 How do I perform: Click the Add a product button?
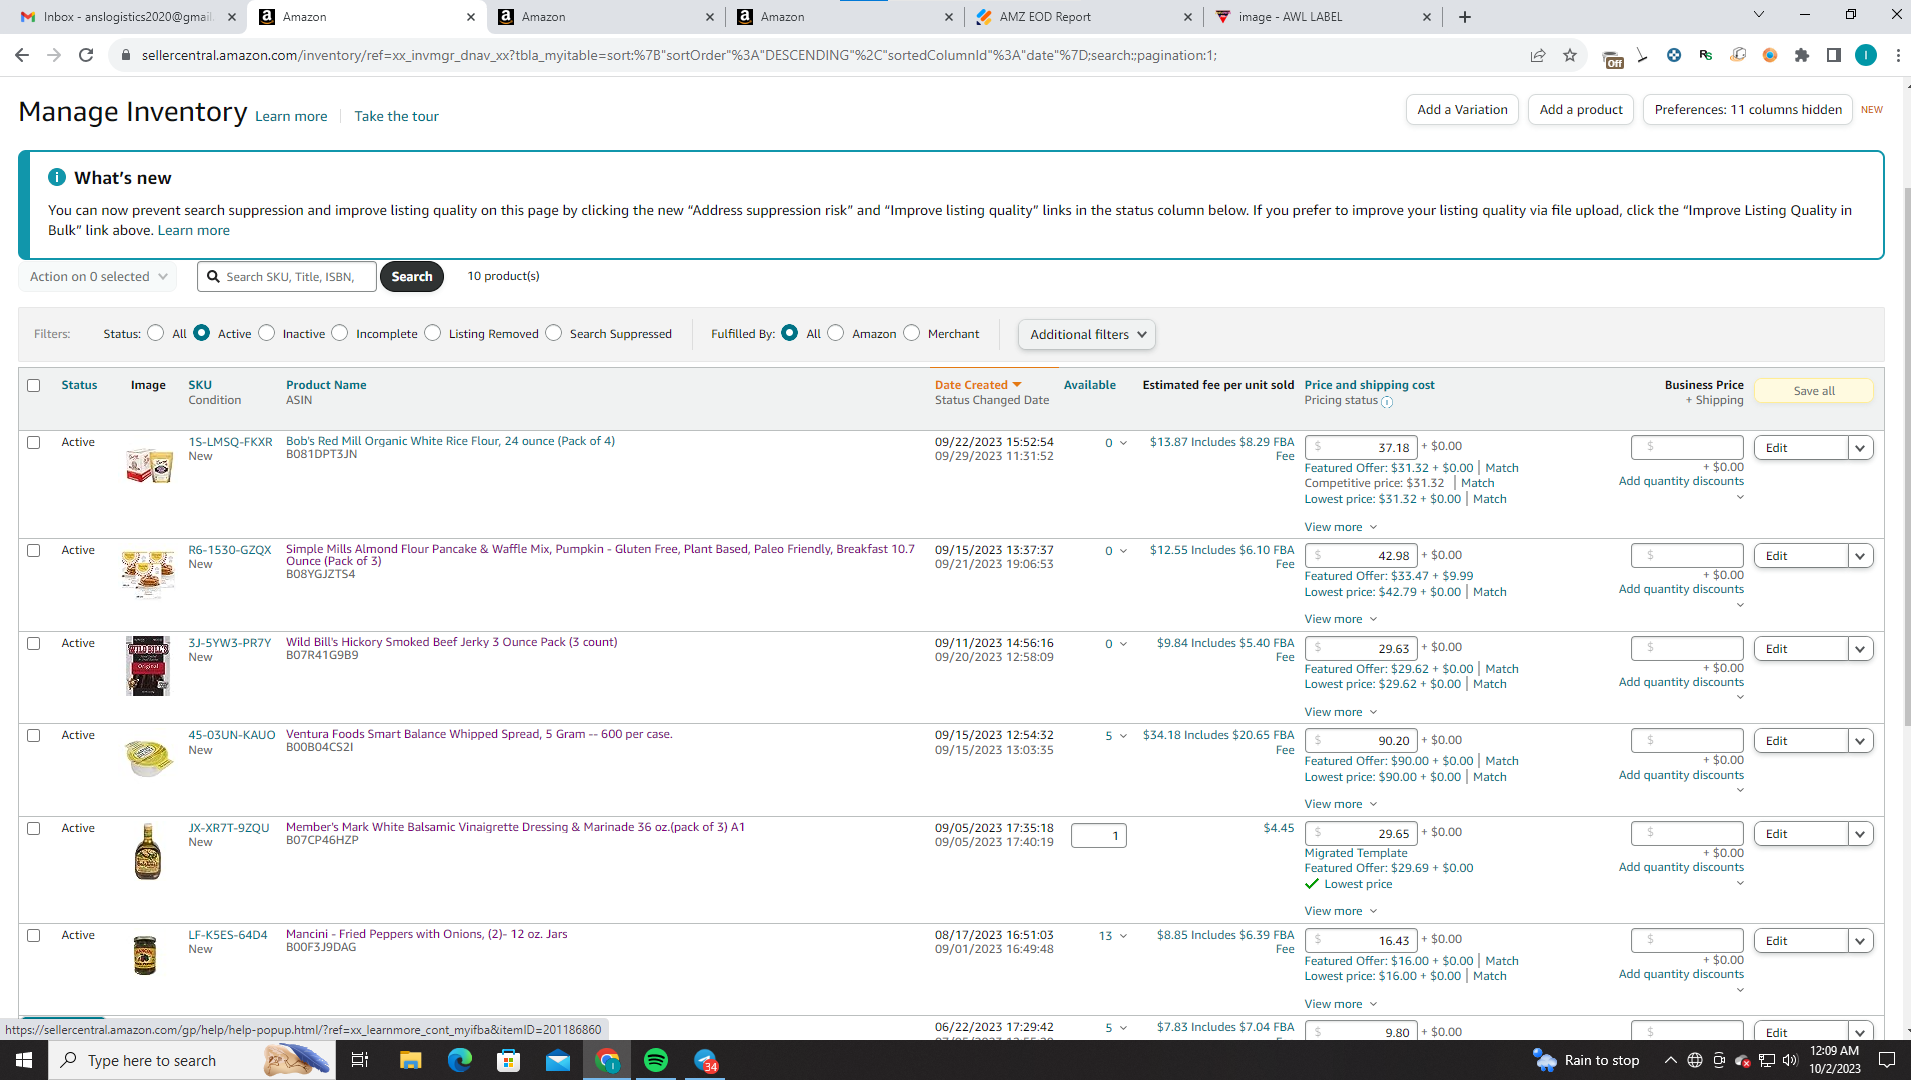click(1581, 110)
